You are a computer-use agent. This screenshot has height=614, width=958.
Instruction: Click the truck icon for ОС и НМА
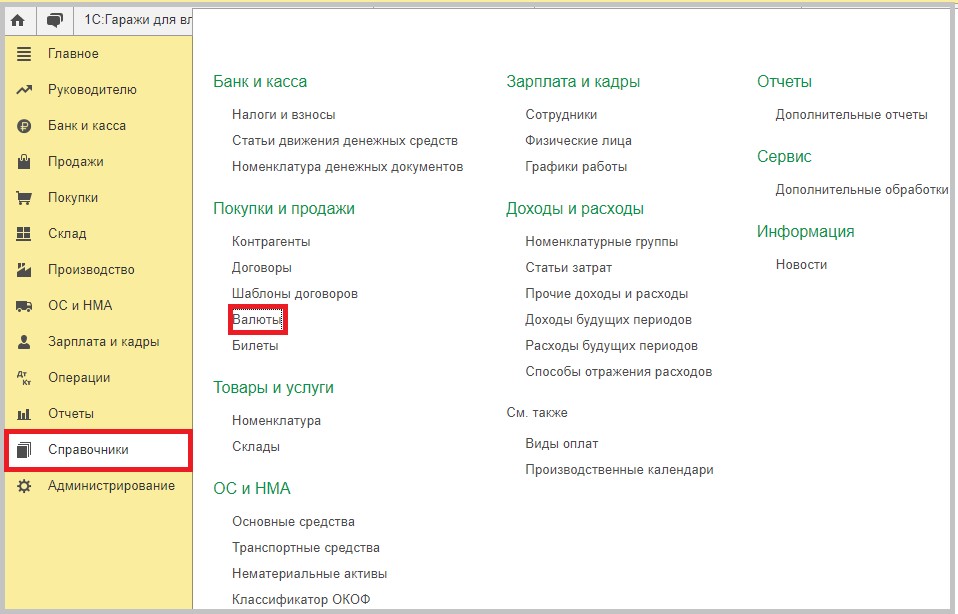click(x=24, y=306)
